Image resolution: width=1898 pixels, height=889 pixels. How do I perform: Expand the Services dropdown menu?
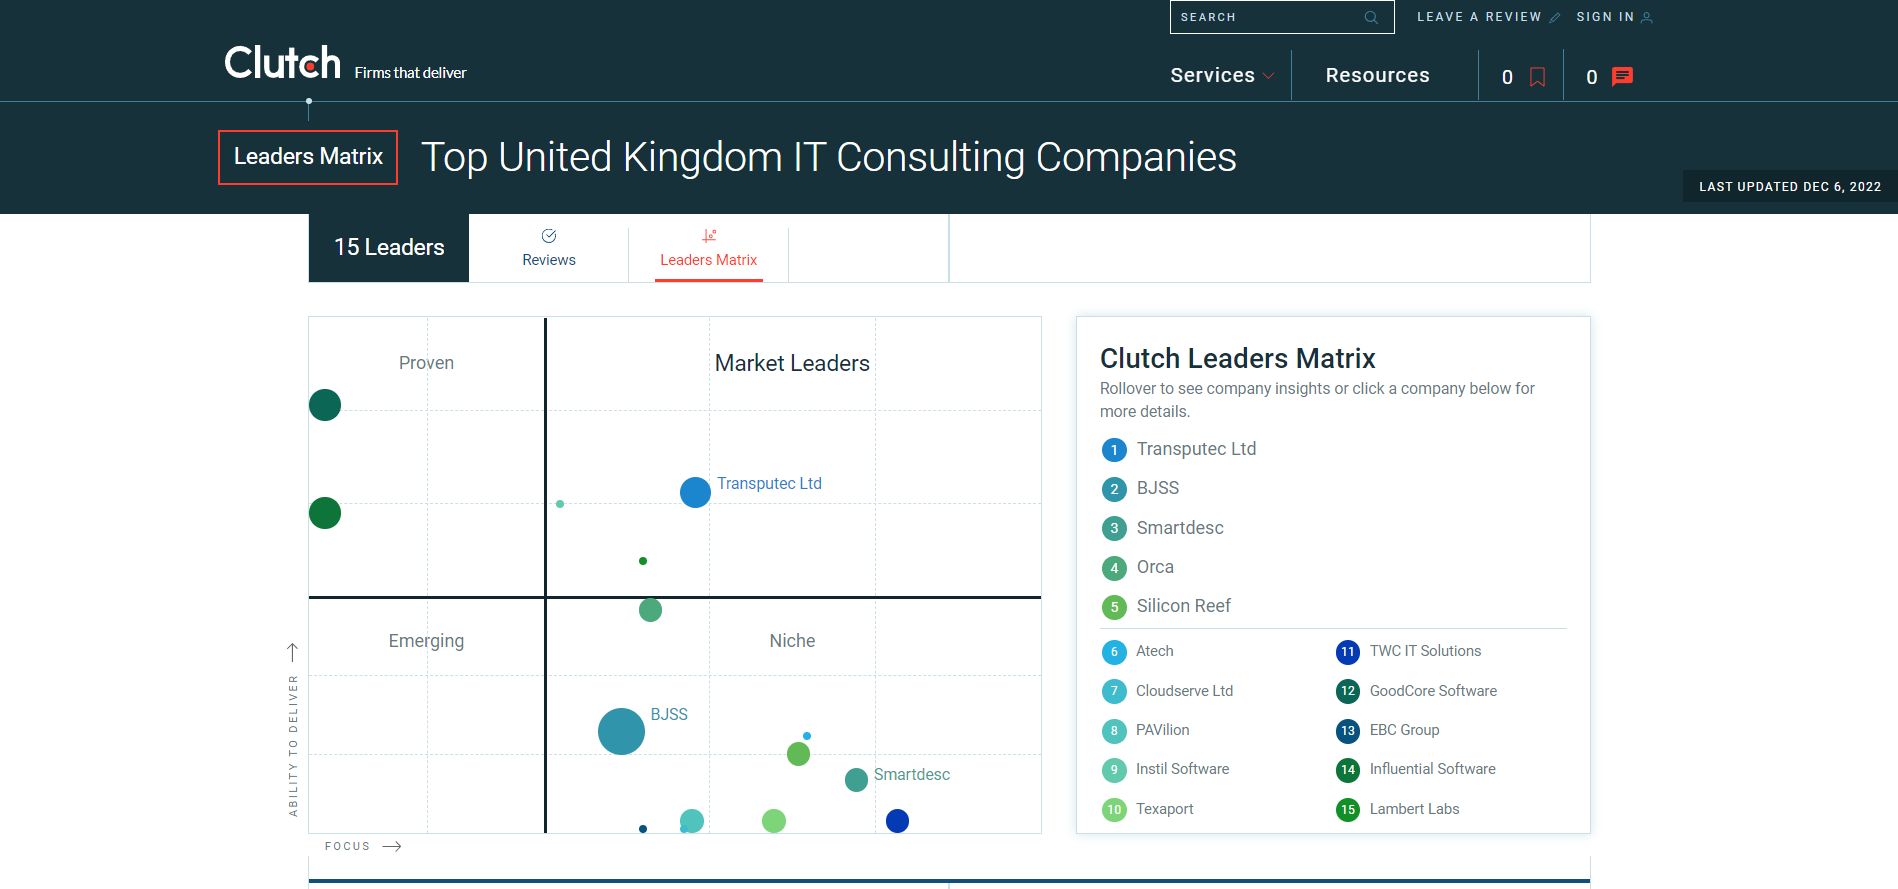pyautogui.click(x=1222, y=76)
